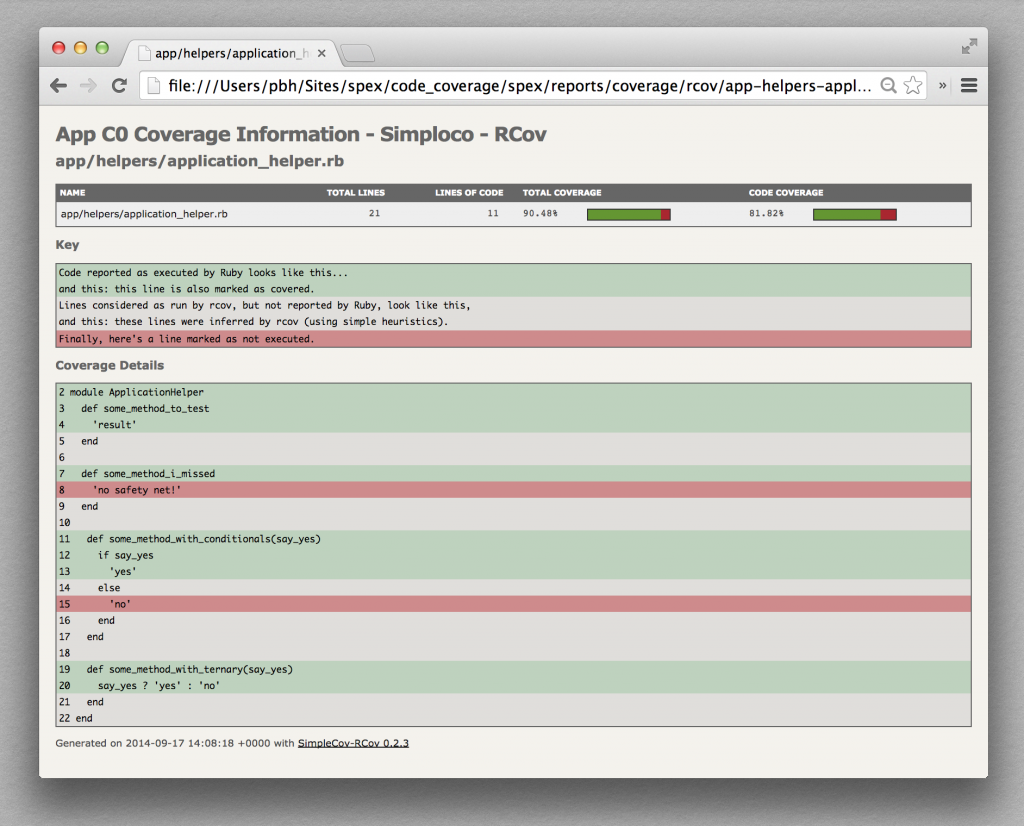The image size is (1024, 826).
Task: Click the Generated on 2014-09-17 footer text
Action: tap(232, 743)
